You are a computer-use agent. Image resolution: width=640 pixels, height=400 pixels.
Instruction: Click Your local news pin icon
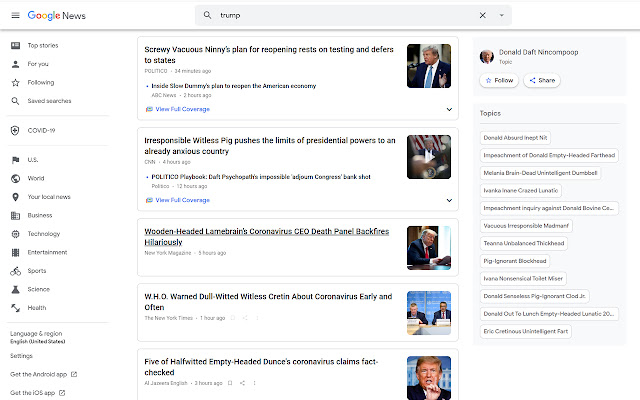[16, 197]
